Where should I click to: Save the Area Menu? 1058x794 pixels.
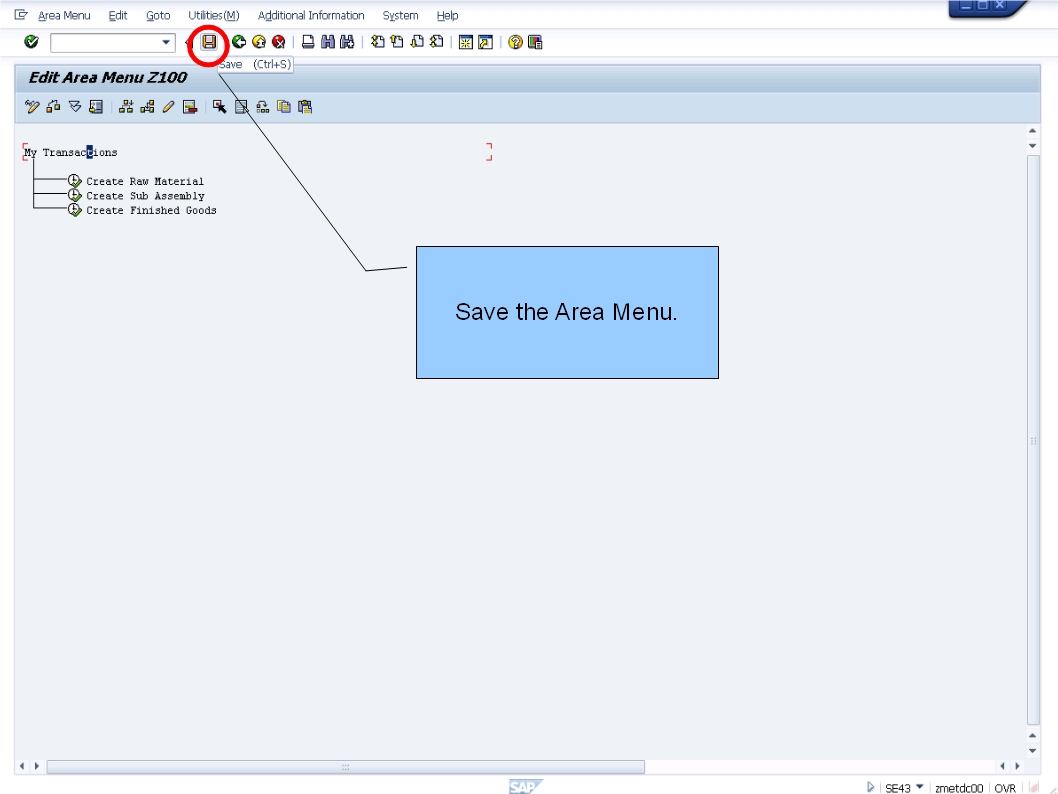(210, 42)
